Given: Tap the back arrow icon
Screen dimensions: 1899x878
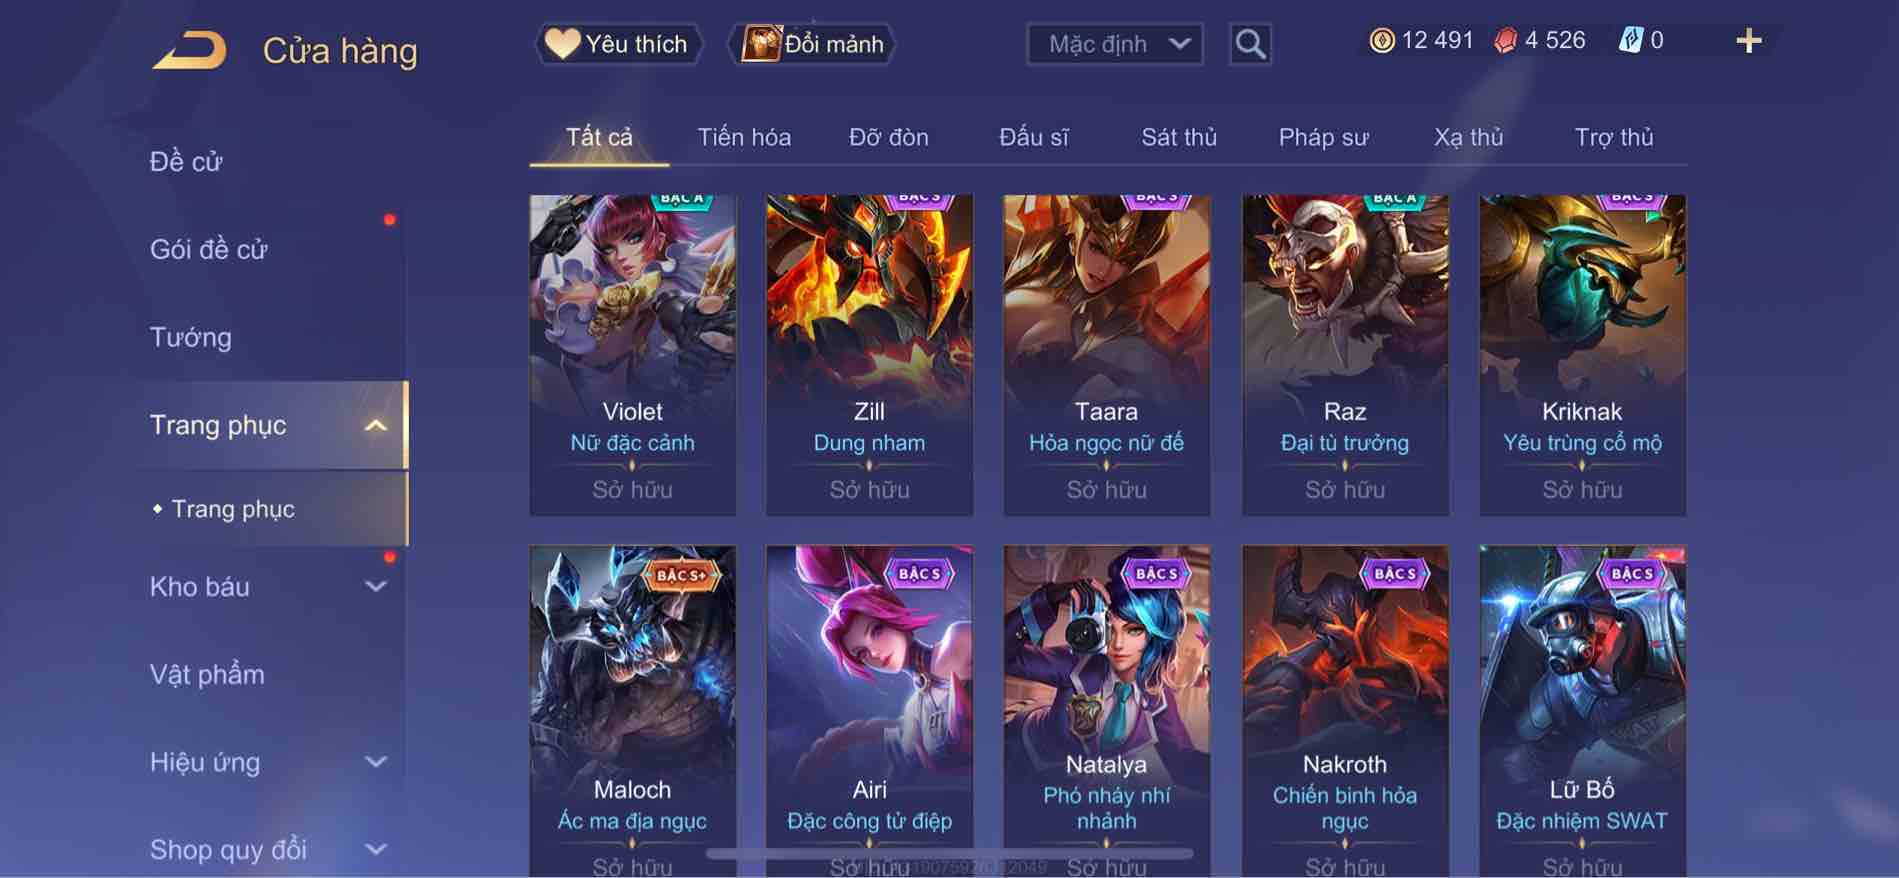Looking at the screenshot, I should 190,51.
